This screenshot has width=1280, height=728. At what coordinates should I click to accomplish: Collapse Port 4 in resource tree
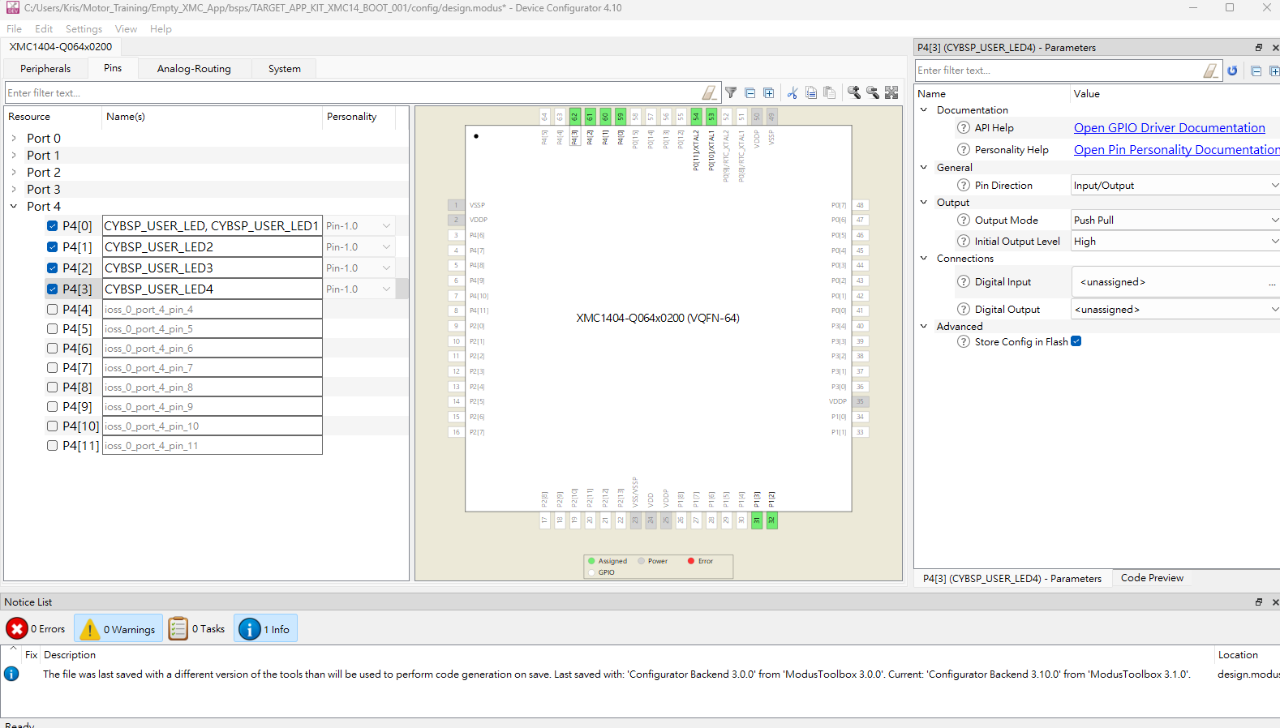point(13,206)
